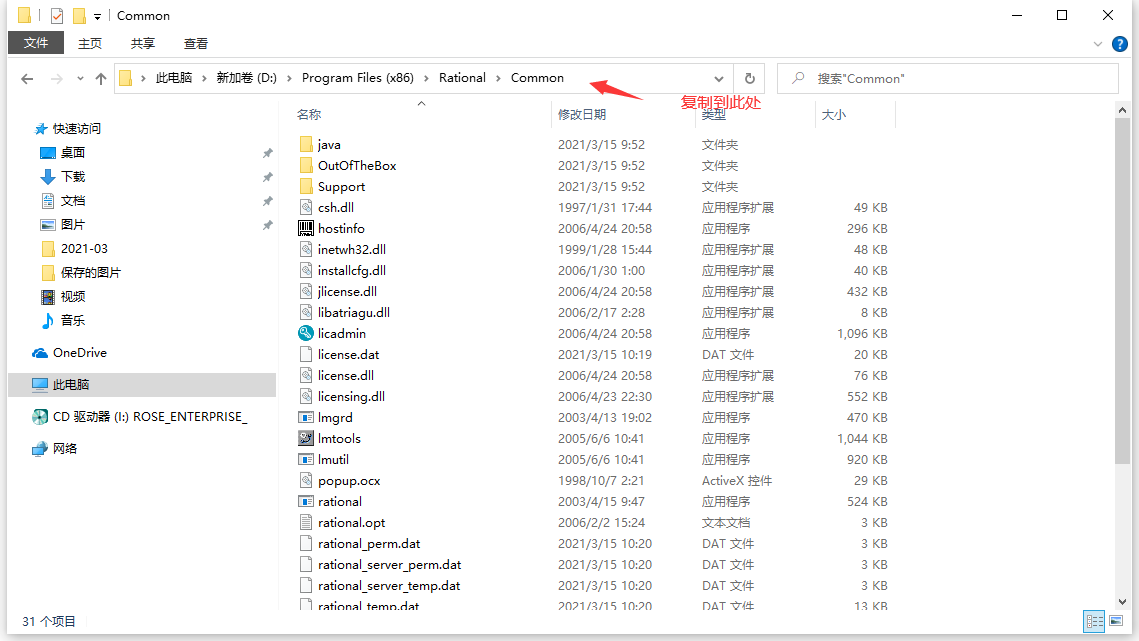Click the vertical scrollbar thumb
Image resolution: width=1139 pixels, height=641 pixels.
1122,291
